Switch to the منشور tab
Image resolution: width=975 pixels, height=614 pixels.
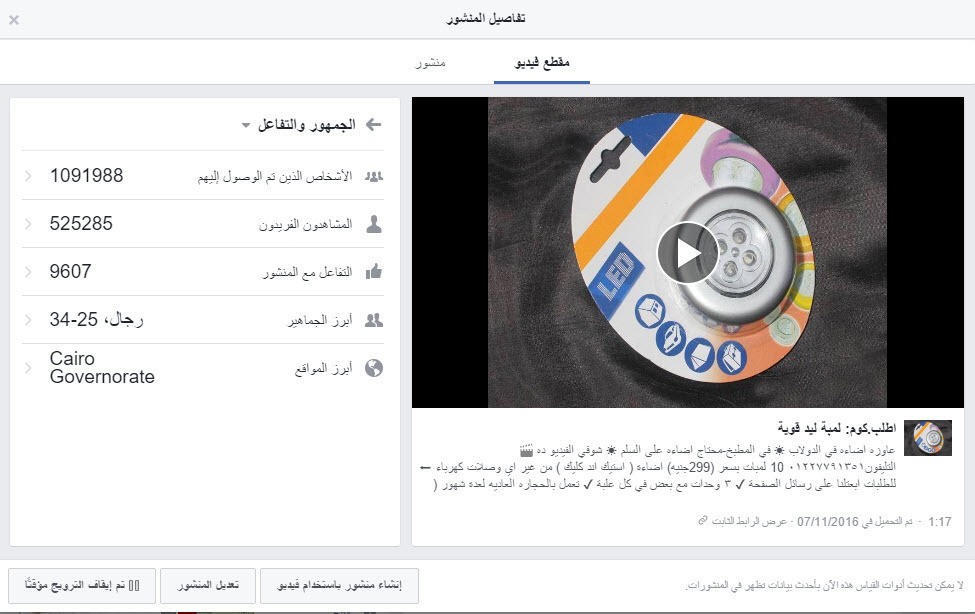click(x=430, y=63)
